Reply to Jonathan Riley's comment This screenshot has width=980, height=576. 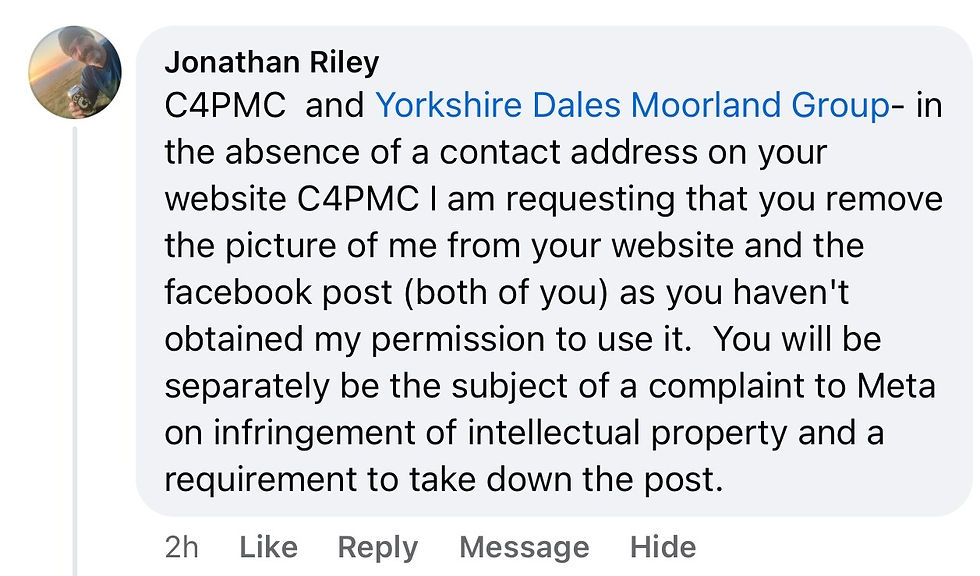377,547
